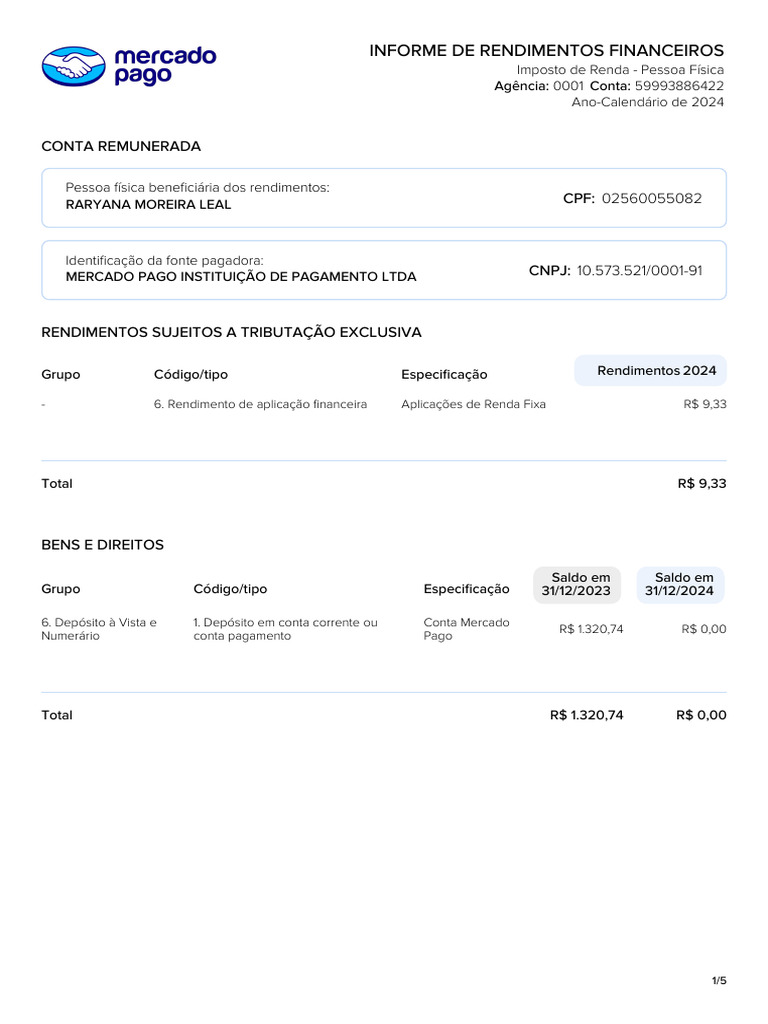Click the Saldo em 31/12/2023 column header

[576, 584]
